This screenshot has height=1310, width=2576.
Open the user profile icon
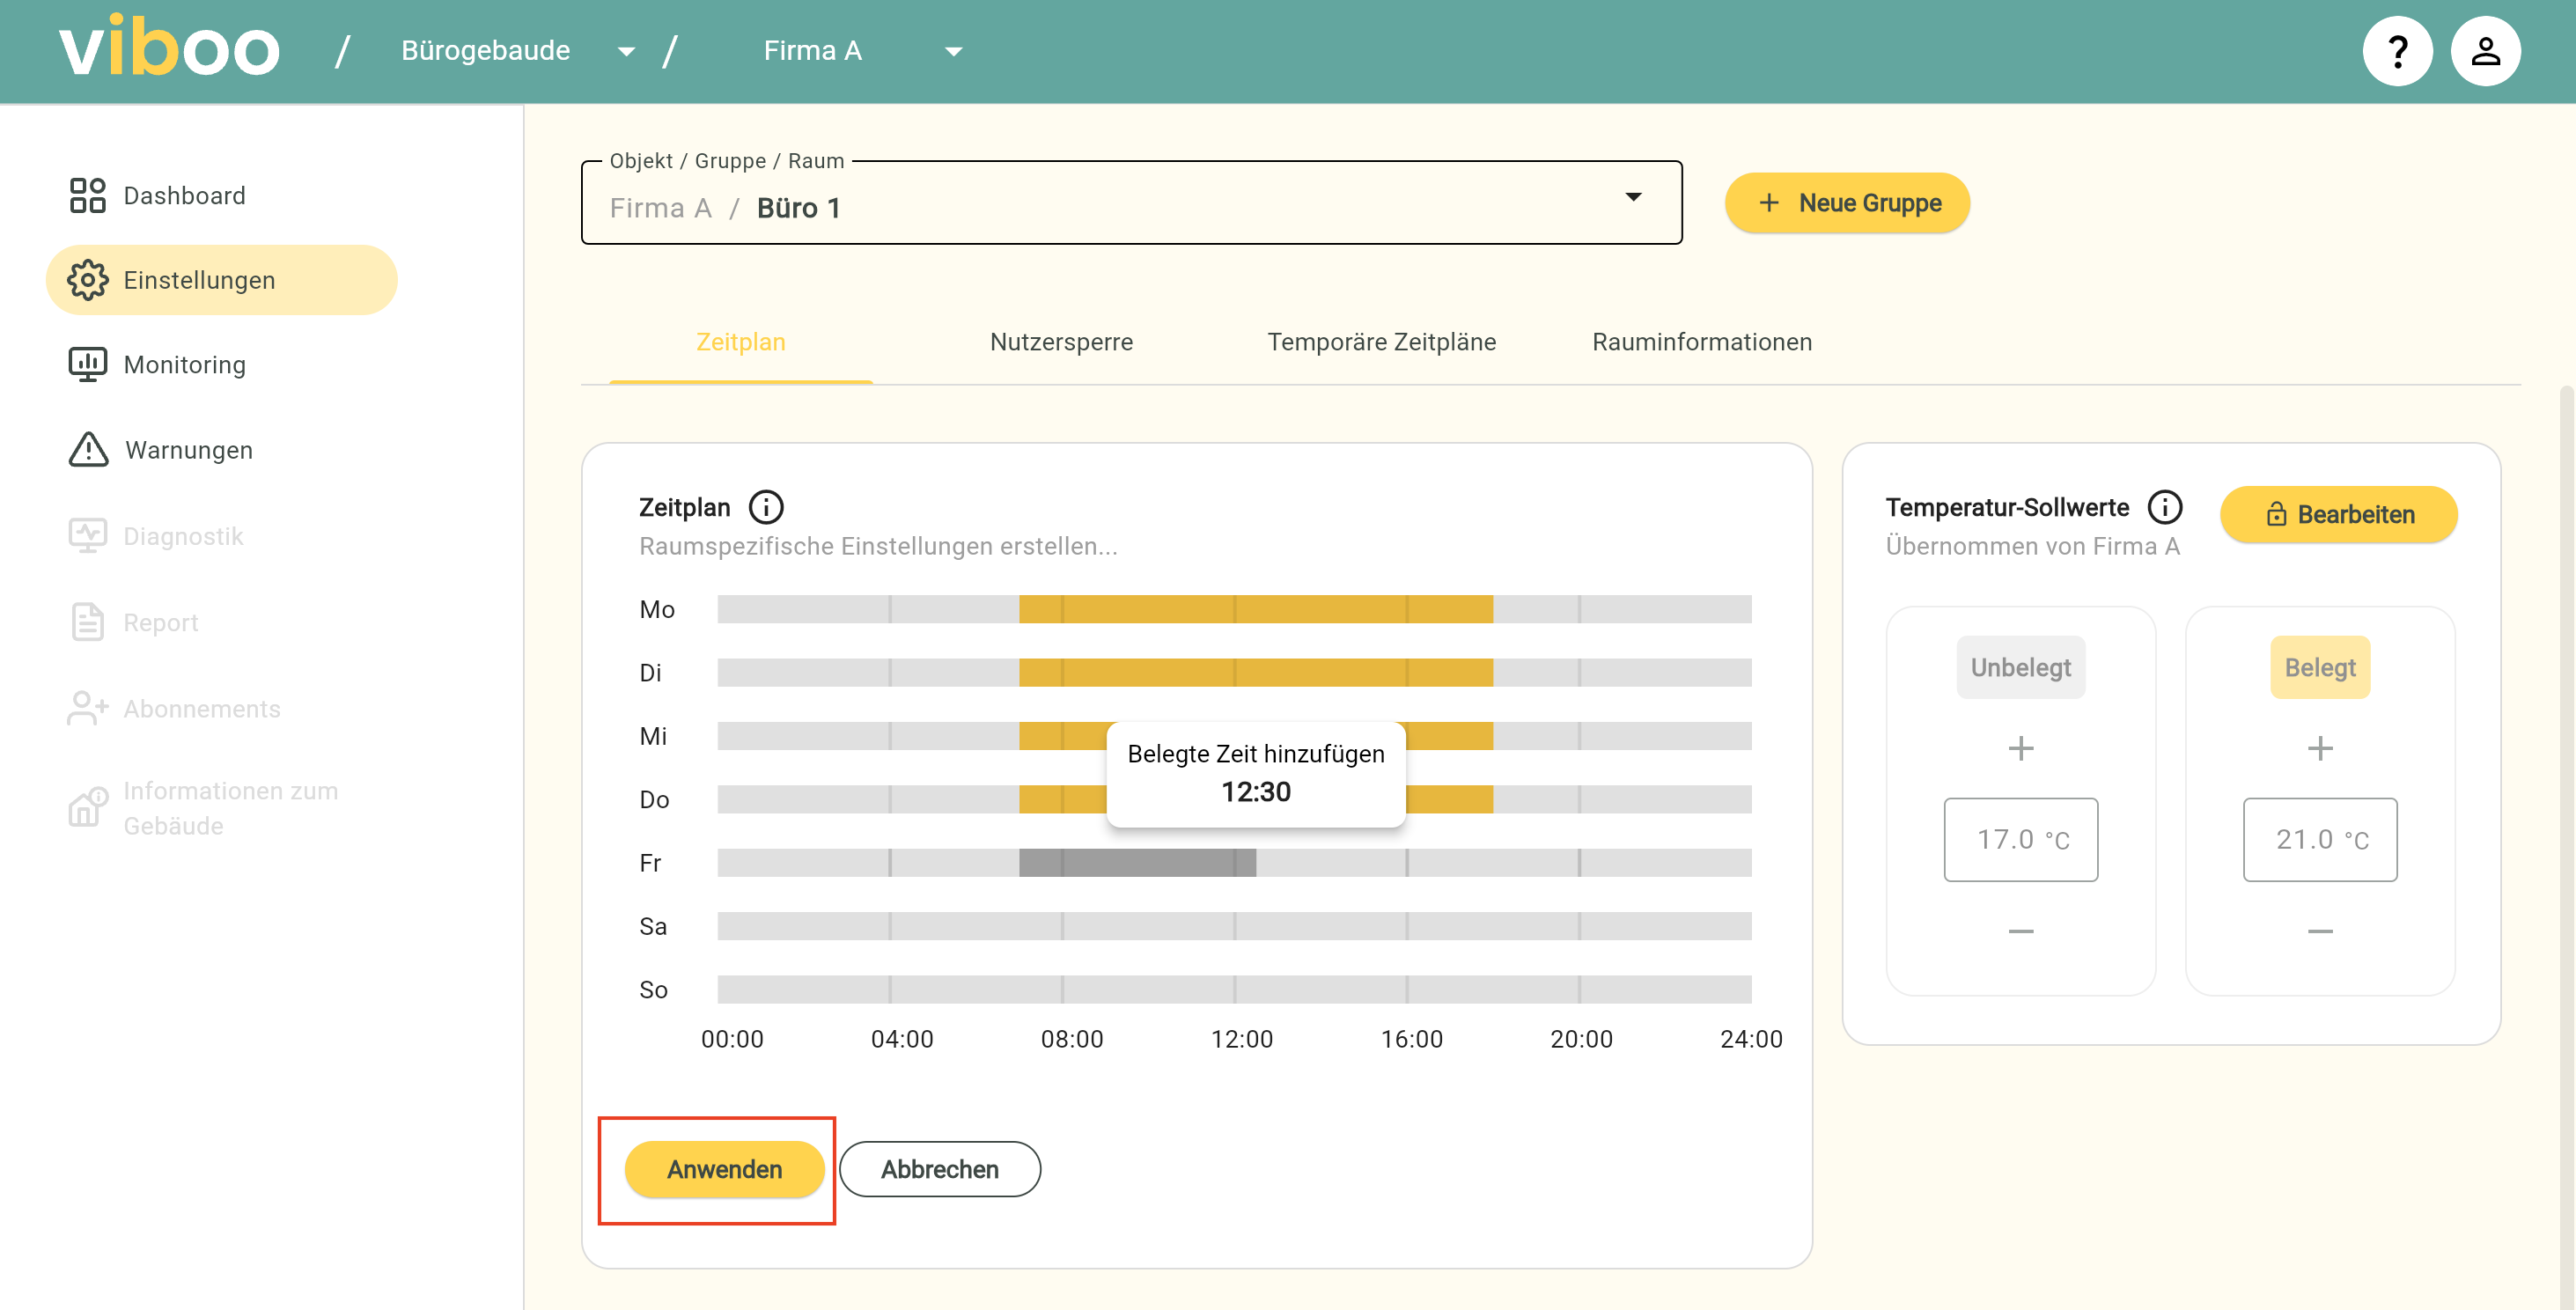pos(2484,51)
